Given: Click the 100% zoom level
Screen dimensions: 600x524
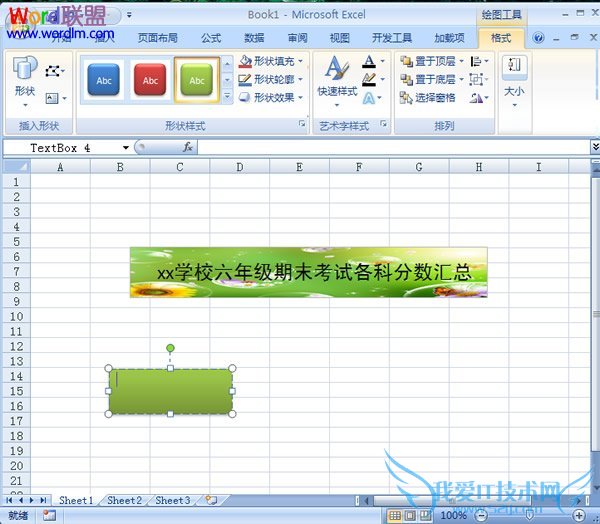Looking at the screenshot, I should point(454,516).
